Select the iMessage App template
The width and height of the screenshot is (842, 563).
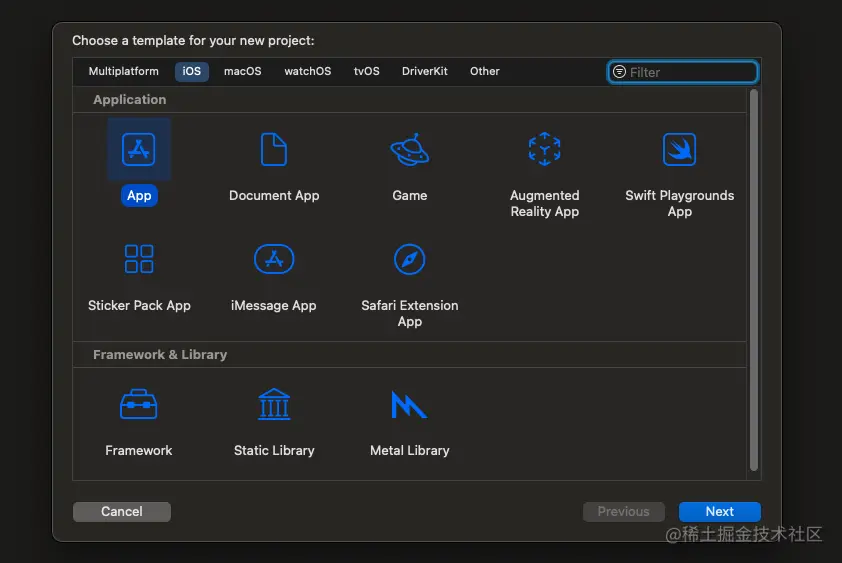274,259
